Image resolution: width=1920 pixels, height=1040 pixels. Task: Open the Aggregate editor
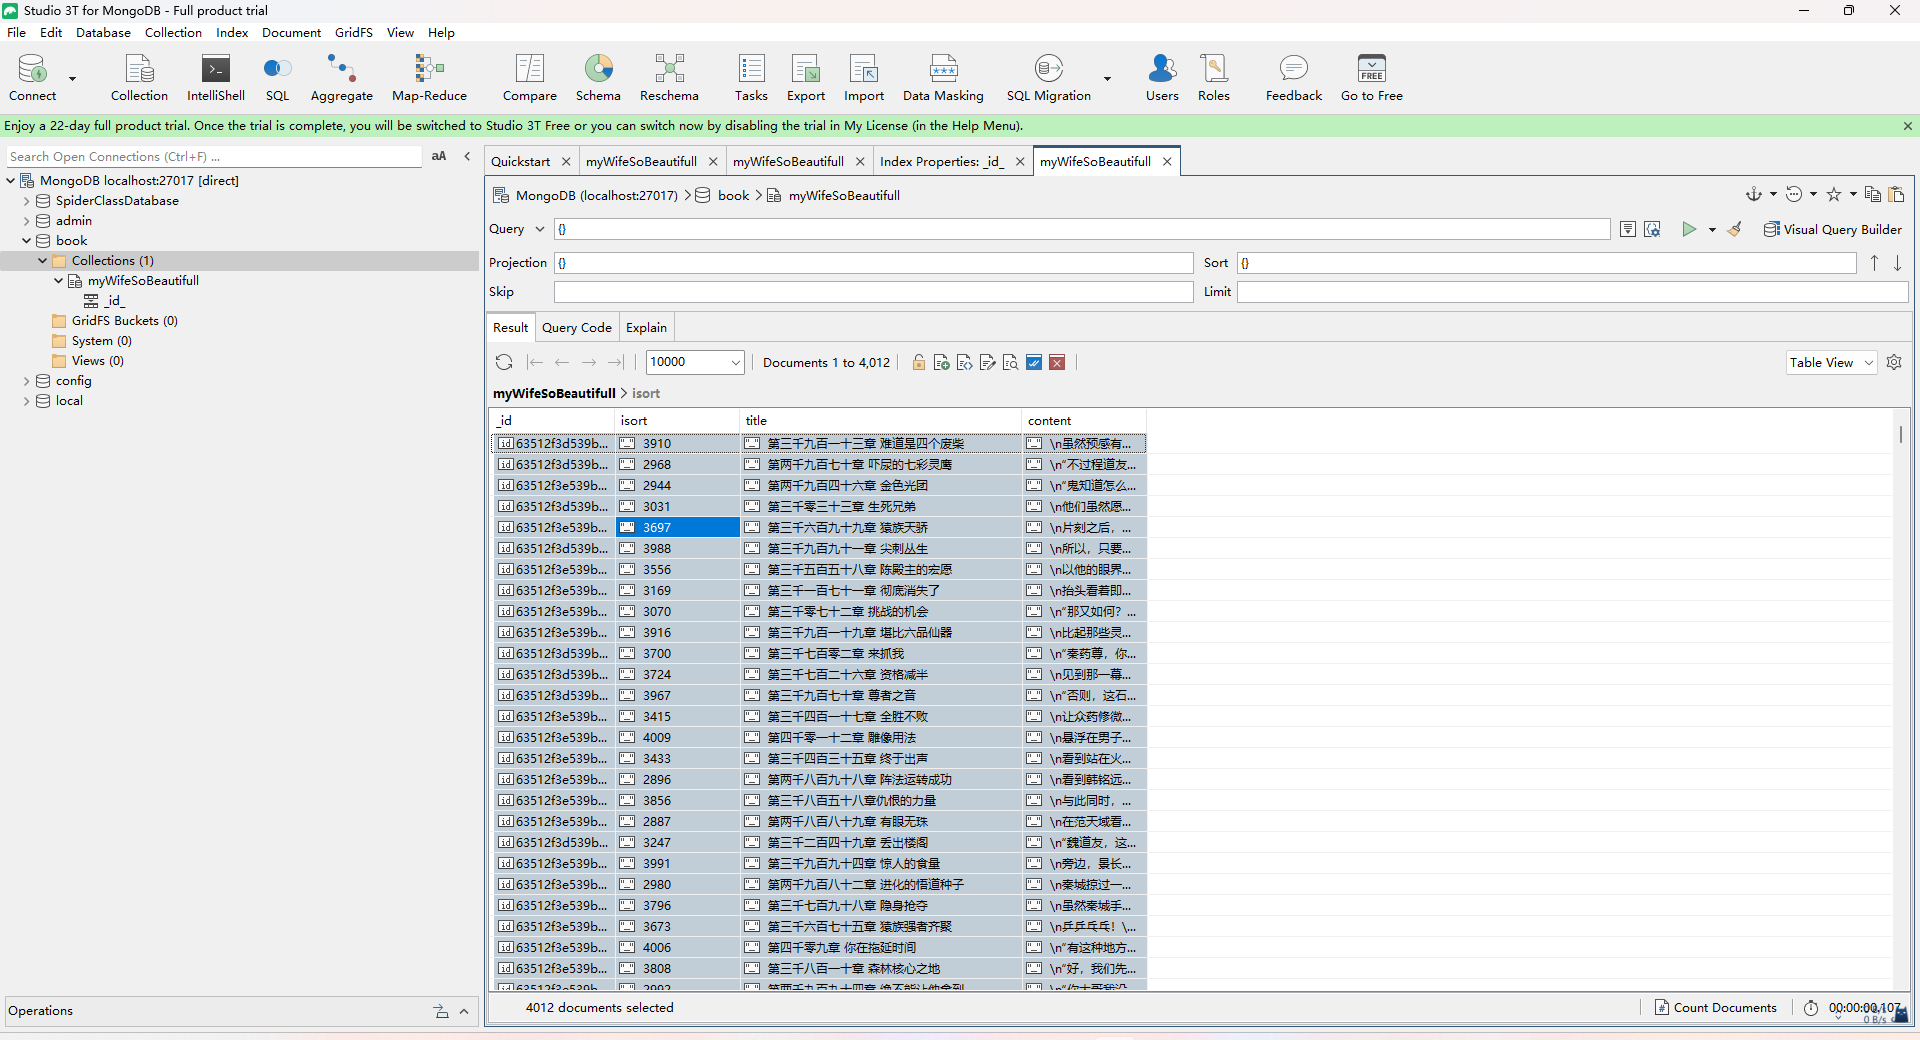[x=341, y=78]
